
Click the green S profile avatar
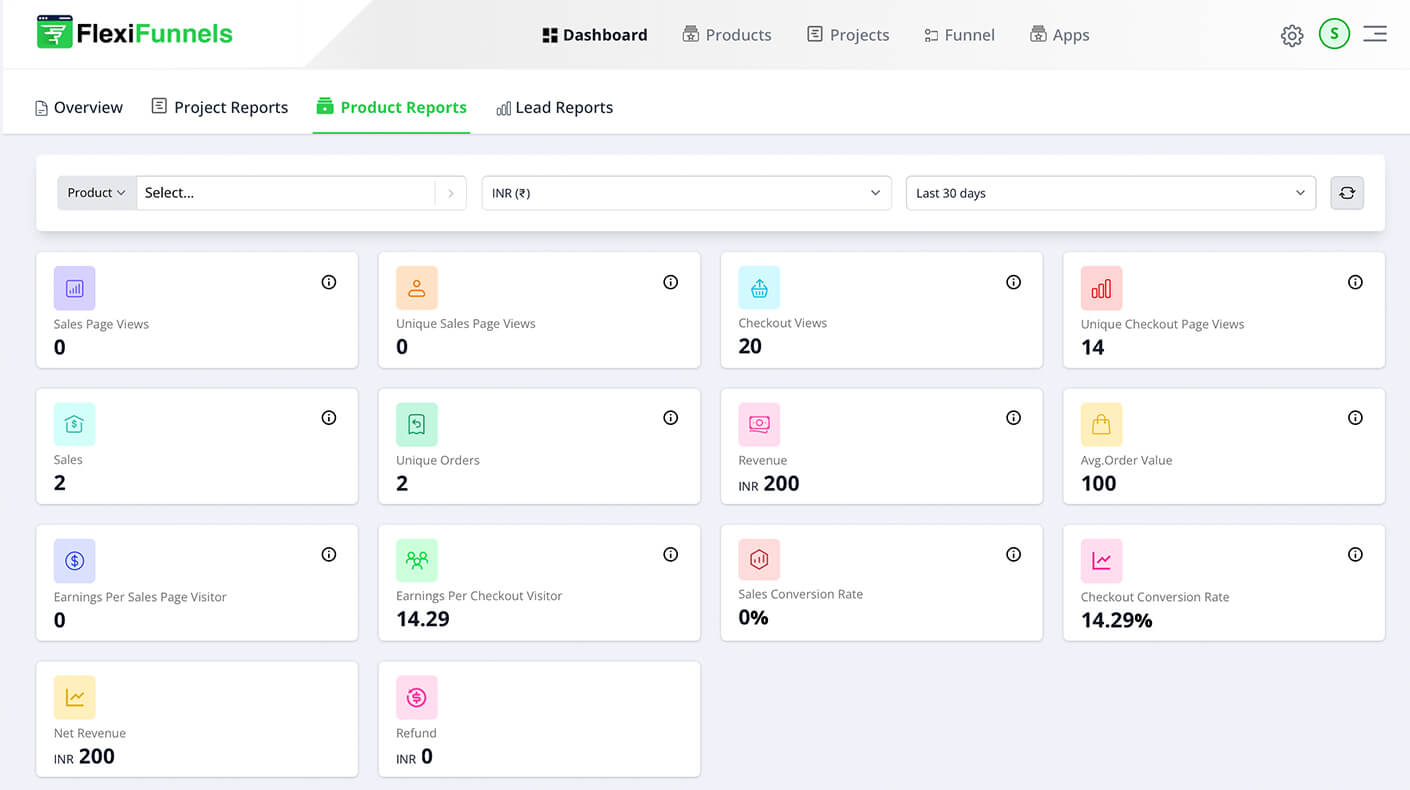coord(1334,34)
